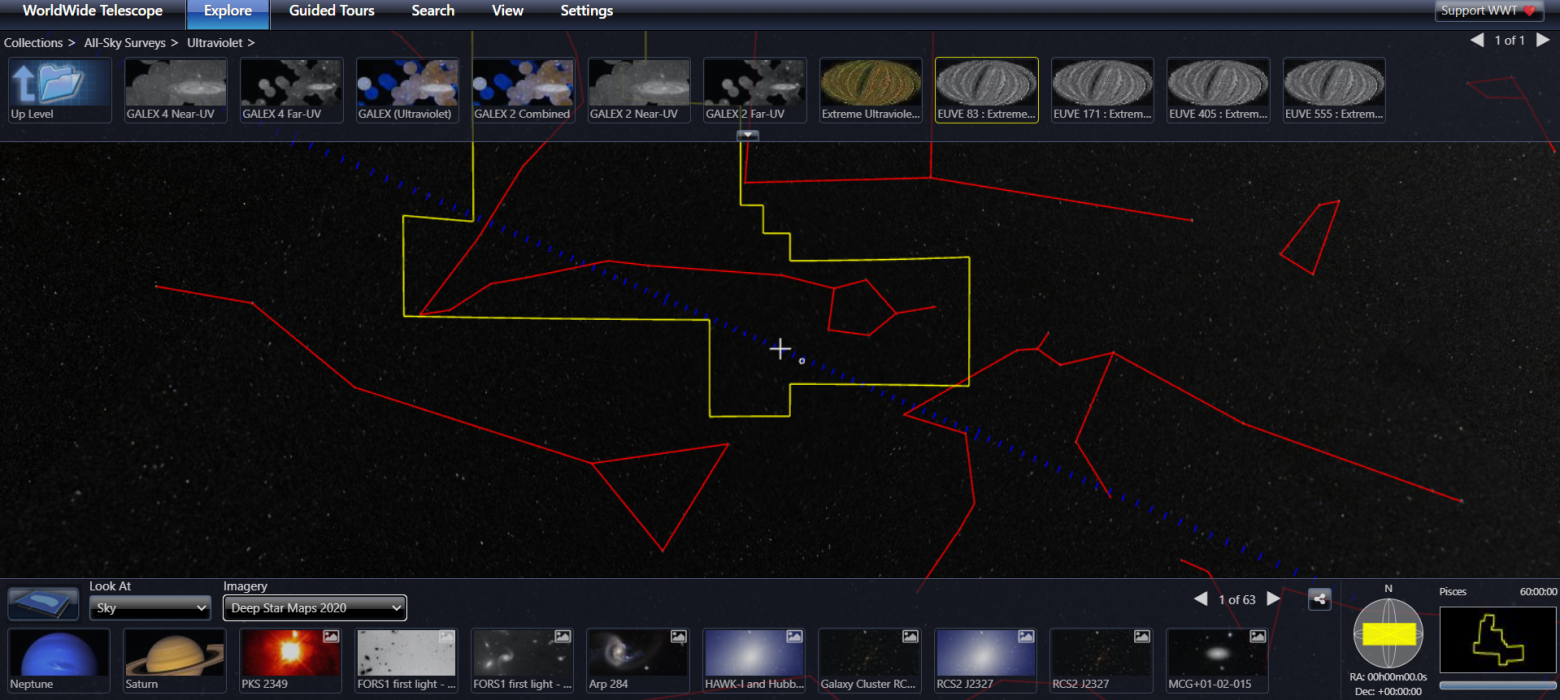This screenshot has height=700, width=1560.
Task: Select GALEX 4 Near-UV survey
Action: coord(176,90)
